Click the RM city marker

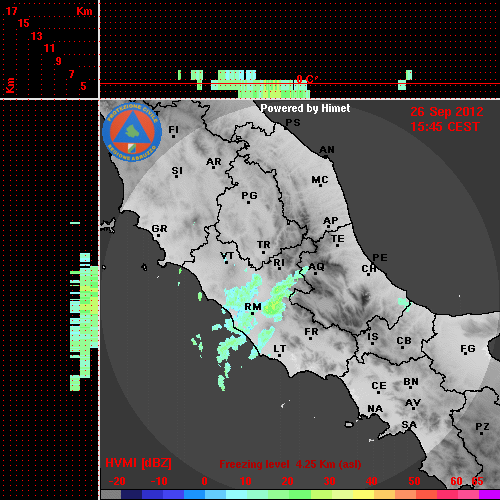[252, 313]
